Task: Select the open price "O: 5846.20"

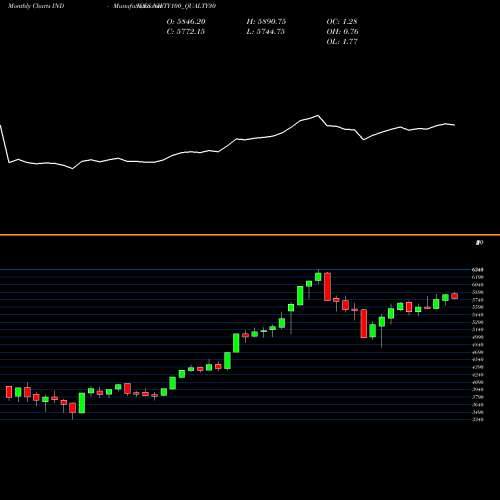Action: pos(186,22)
